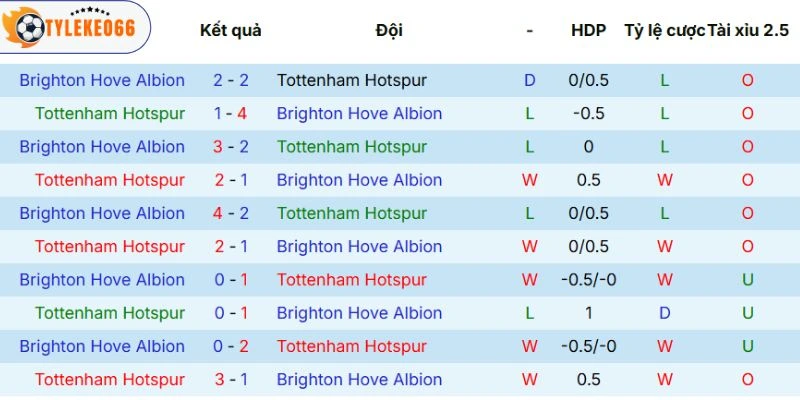
Task: Click Brighton Hove Albion in the 1 - 4 row
Action: (359, 113)
